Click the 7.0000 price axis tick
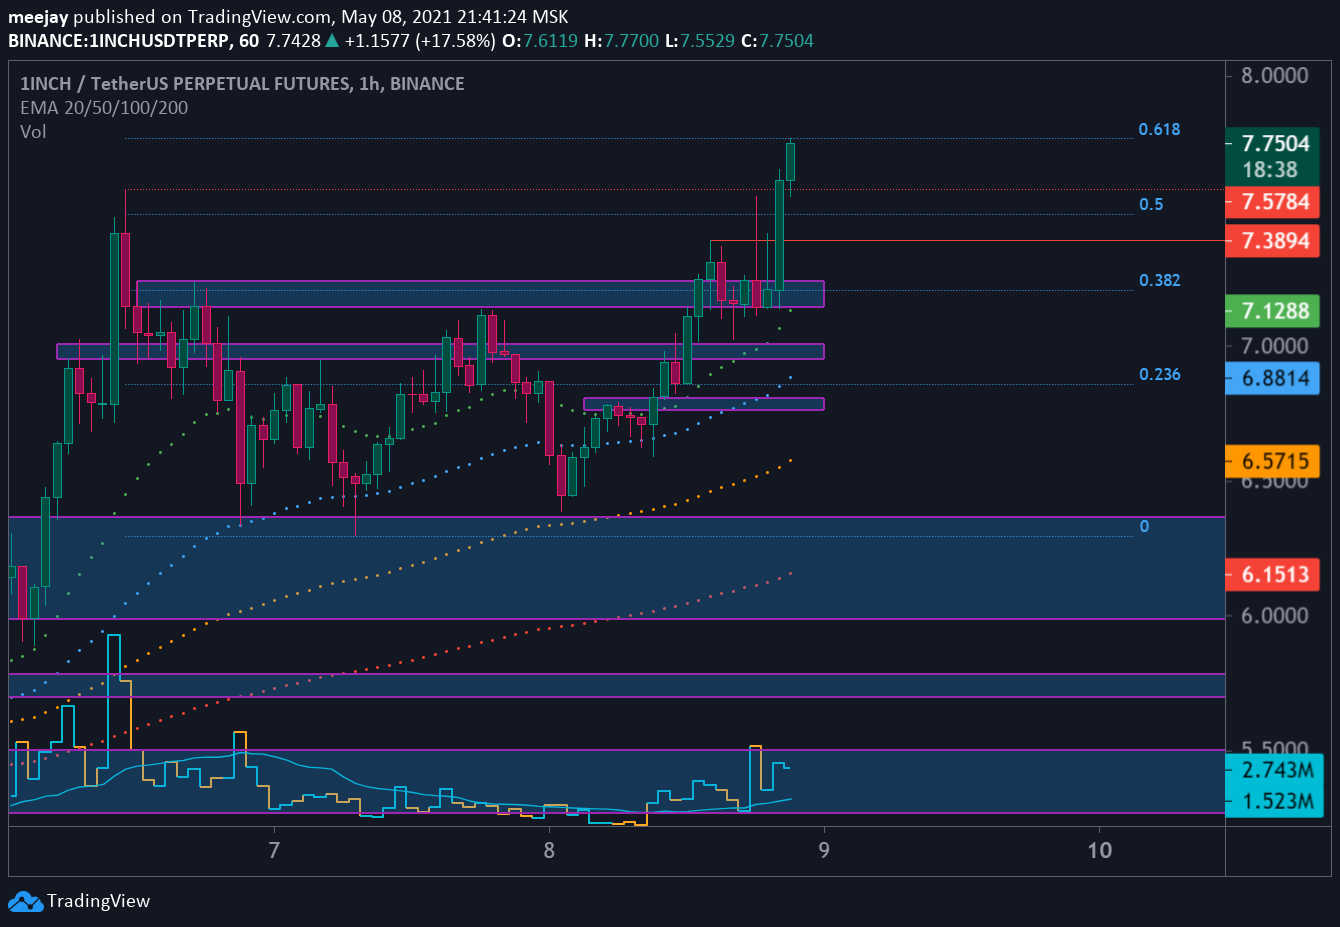Viewport: 1340px width, 927px height. [1274, 346]
